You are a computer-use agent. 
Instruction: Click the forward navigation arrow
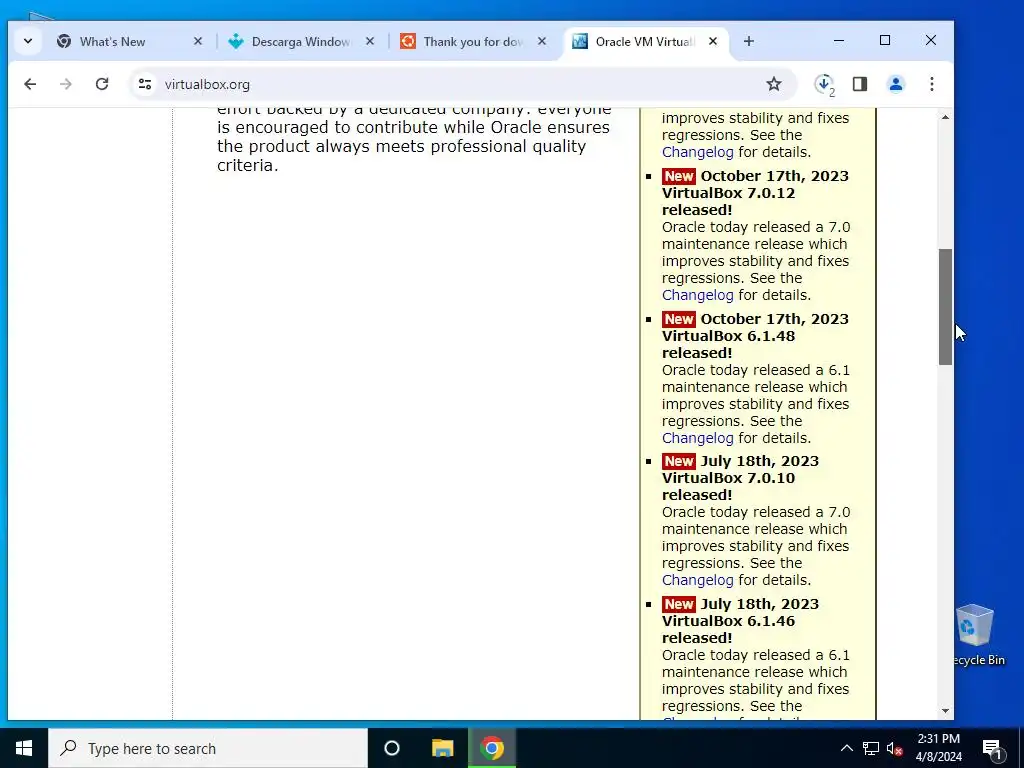coord(65,84)
